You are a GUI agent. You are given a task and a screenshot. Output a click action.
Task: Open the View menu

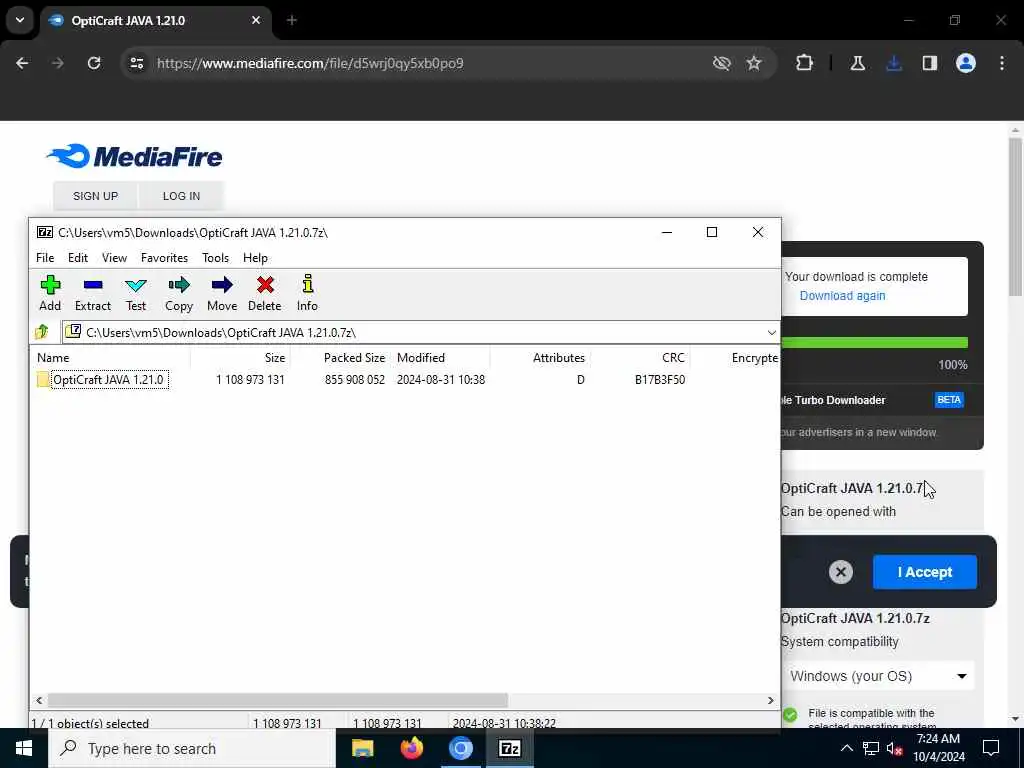(x=114, y=258)
